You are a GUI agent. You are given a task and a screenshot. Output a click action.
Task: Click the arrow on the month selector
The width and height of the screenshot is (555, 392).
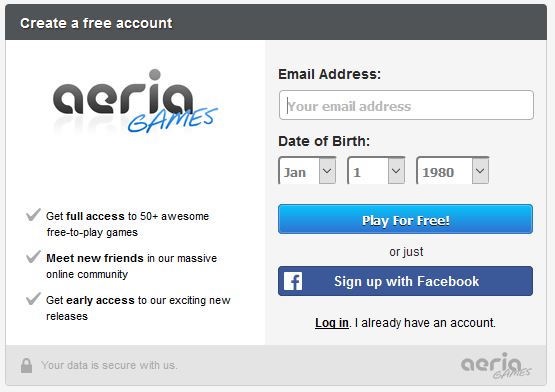tap(327, 171)
